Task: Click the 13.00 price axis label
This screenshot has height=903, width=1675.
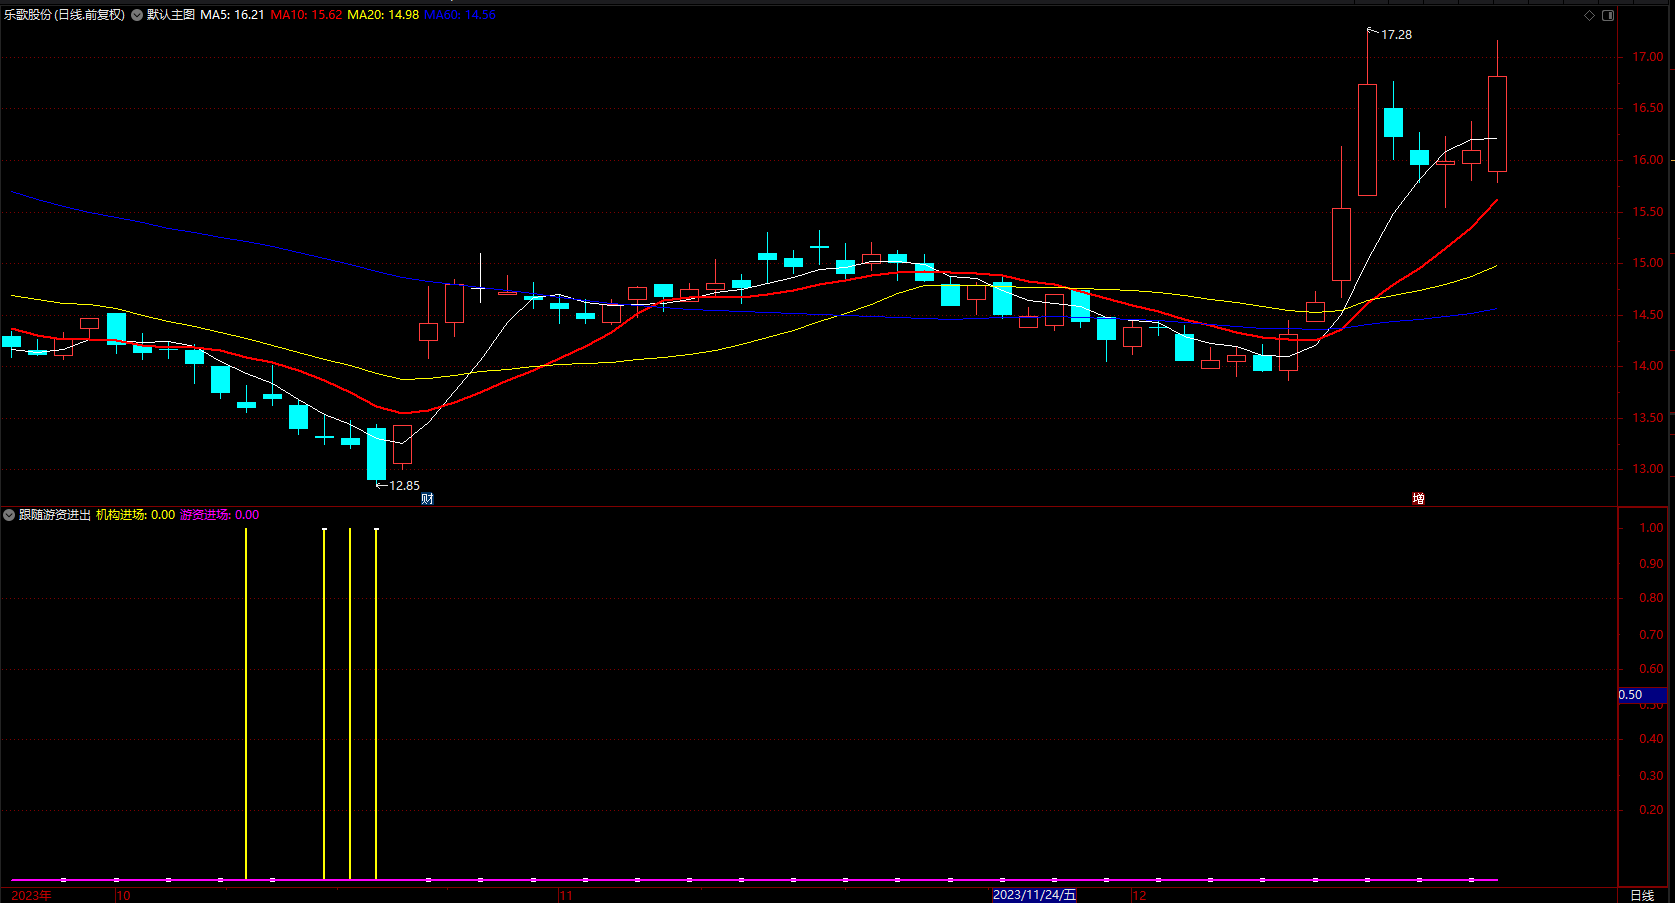Action: pos(1648,469)
